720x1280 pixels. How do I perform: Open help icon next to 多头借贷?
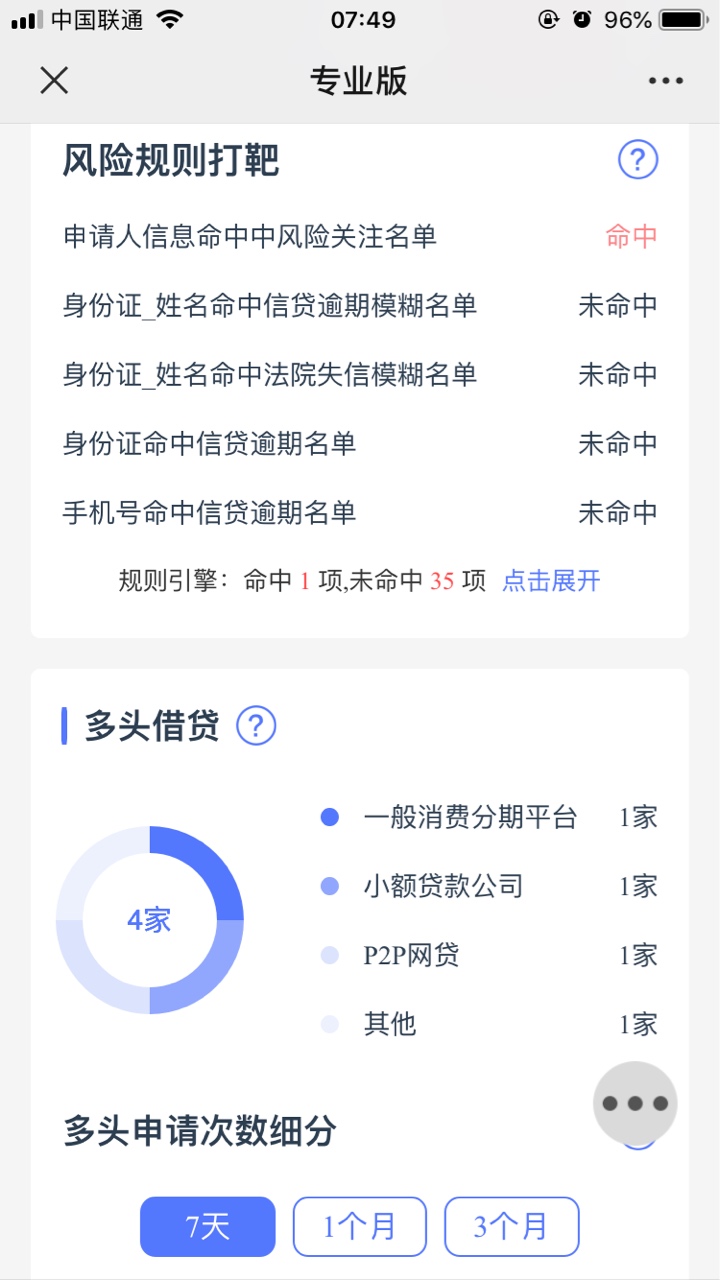256,726
